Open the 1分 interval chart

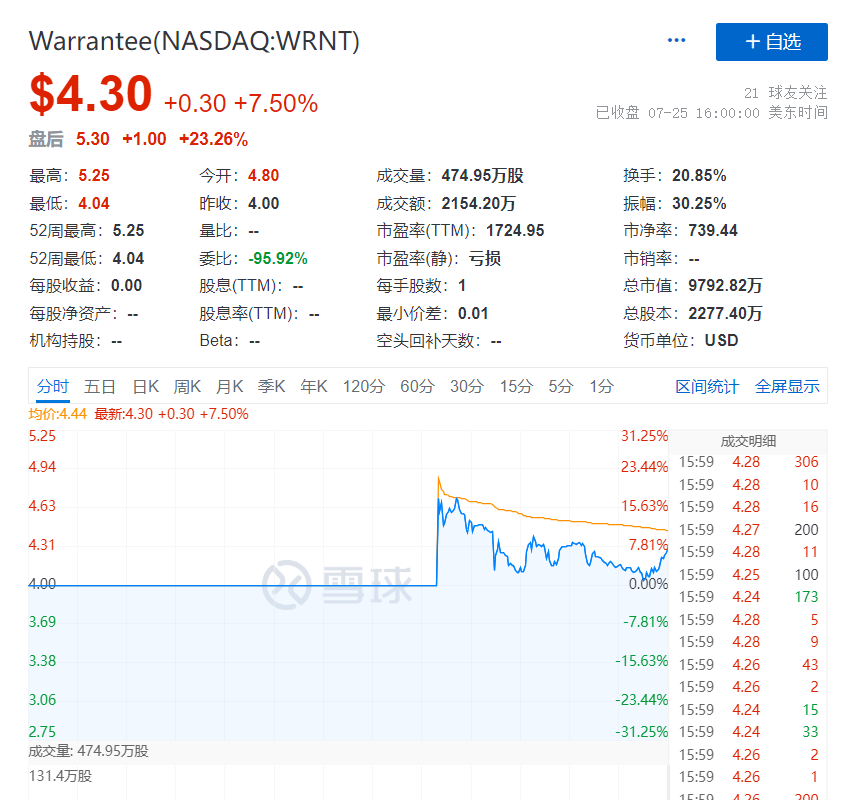[x=601, y=387]
